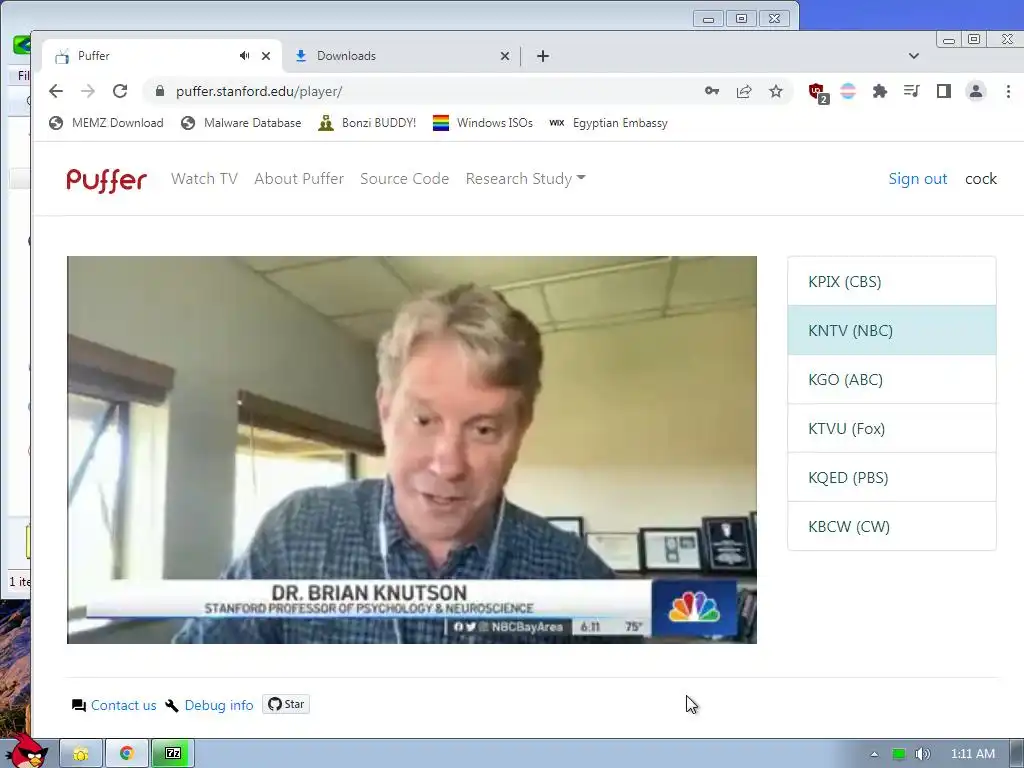
Task: Switch to KGO (ABC) channel
Action: (891, 379)
